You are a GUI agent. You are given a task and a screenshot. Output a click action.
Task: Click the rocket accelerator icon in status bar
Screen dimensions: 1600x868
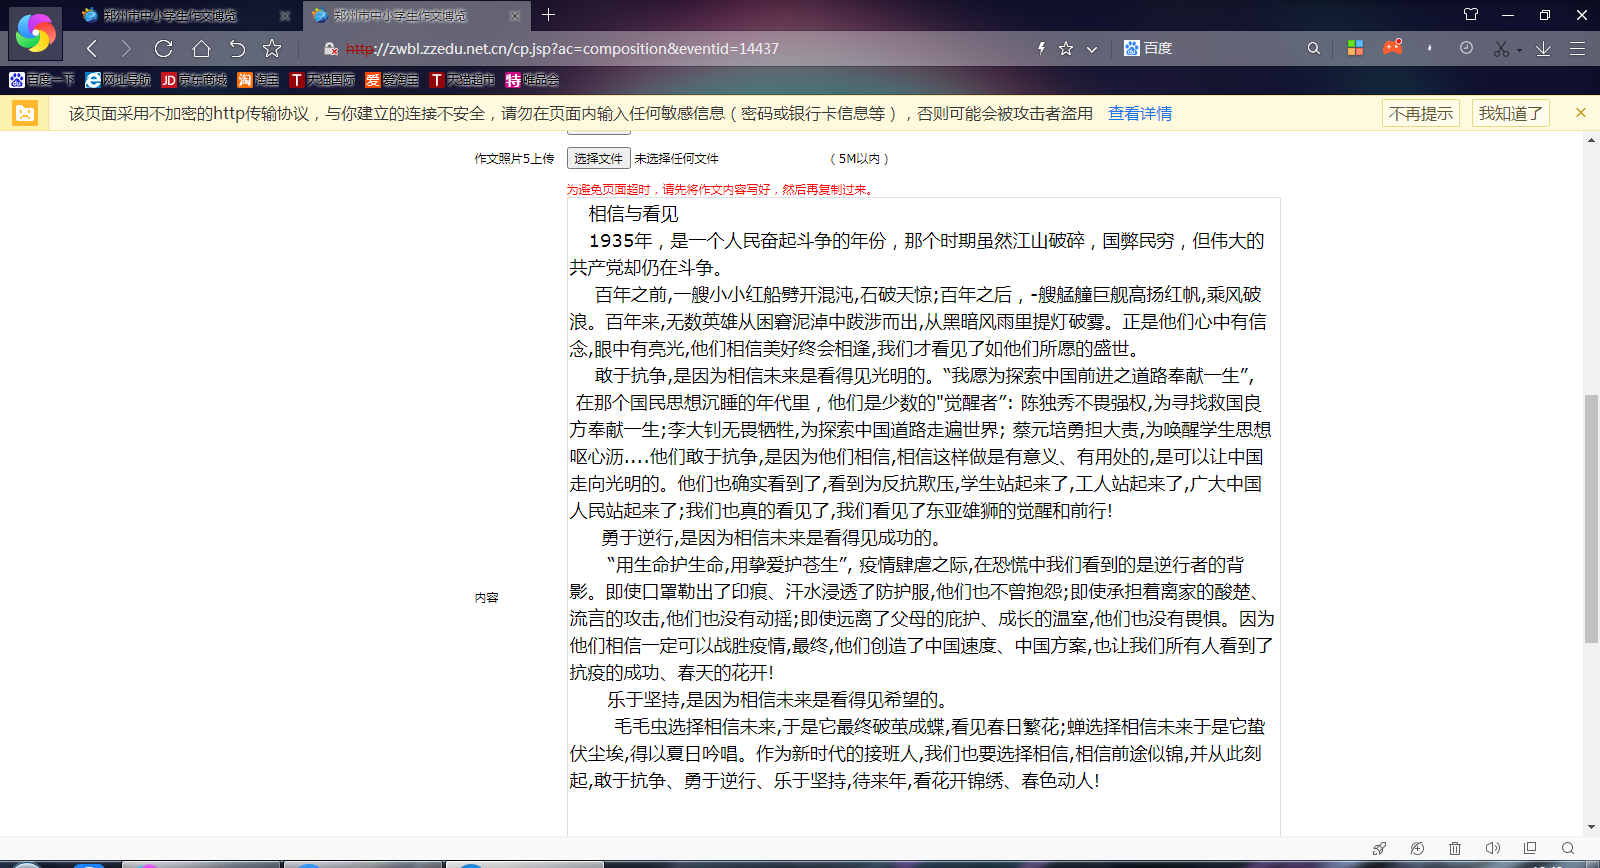(1379, 848)
